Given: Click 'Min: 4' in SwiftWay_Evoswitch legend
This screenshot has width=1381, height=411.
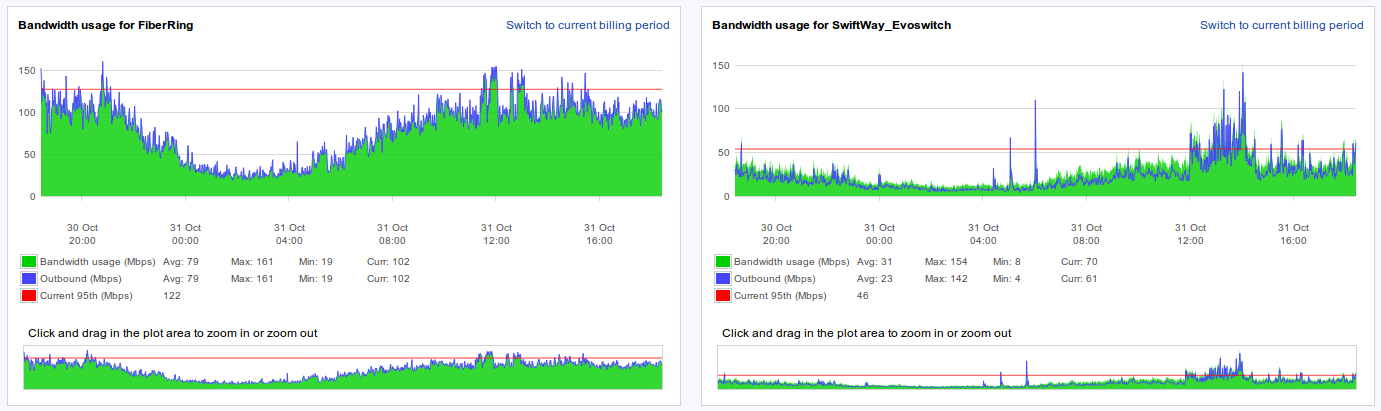Looking at the screenshot, I should (x=1009, y=279).
